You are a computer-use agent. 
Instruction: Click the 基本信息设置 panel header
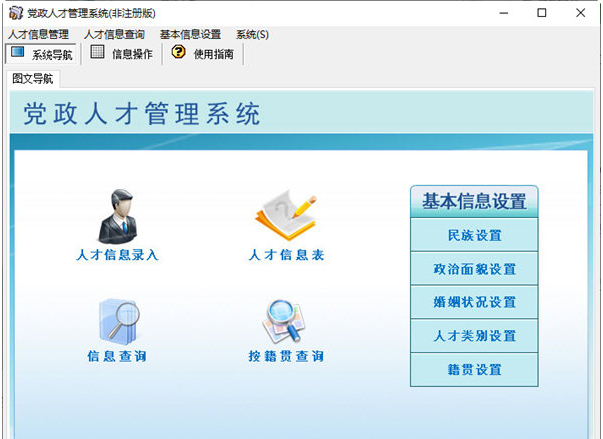(474, 201)
